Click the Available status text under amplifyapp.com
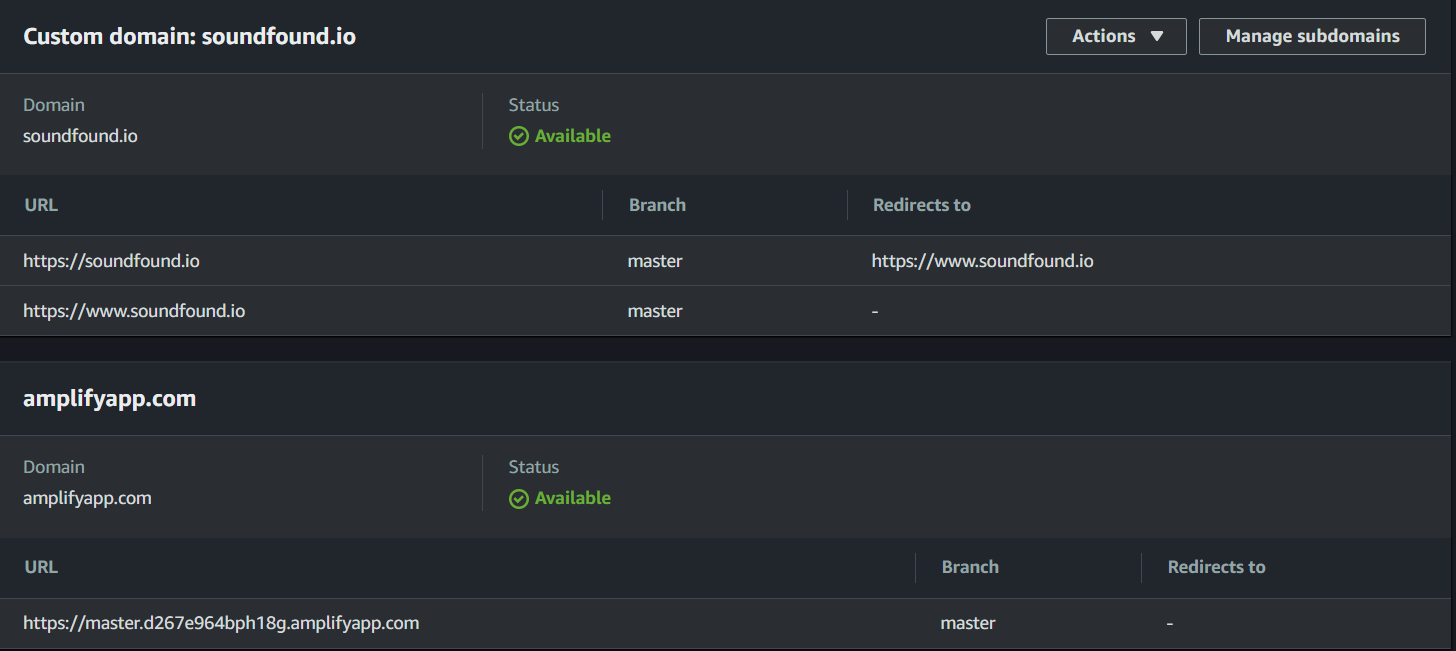Viewport: 1456px width, 651px height. click(573, 498)
